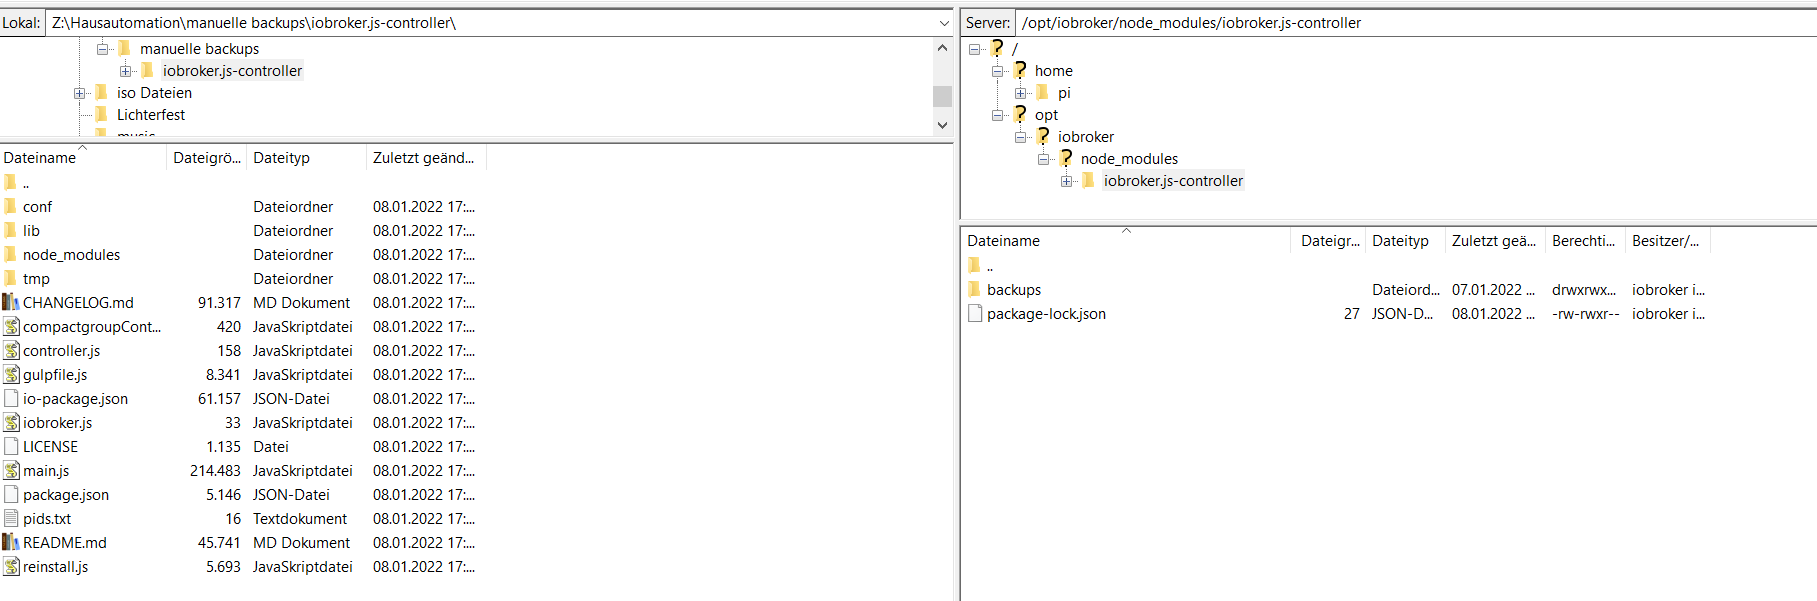Click the iobroker.js file icon

click(11, 422)
